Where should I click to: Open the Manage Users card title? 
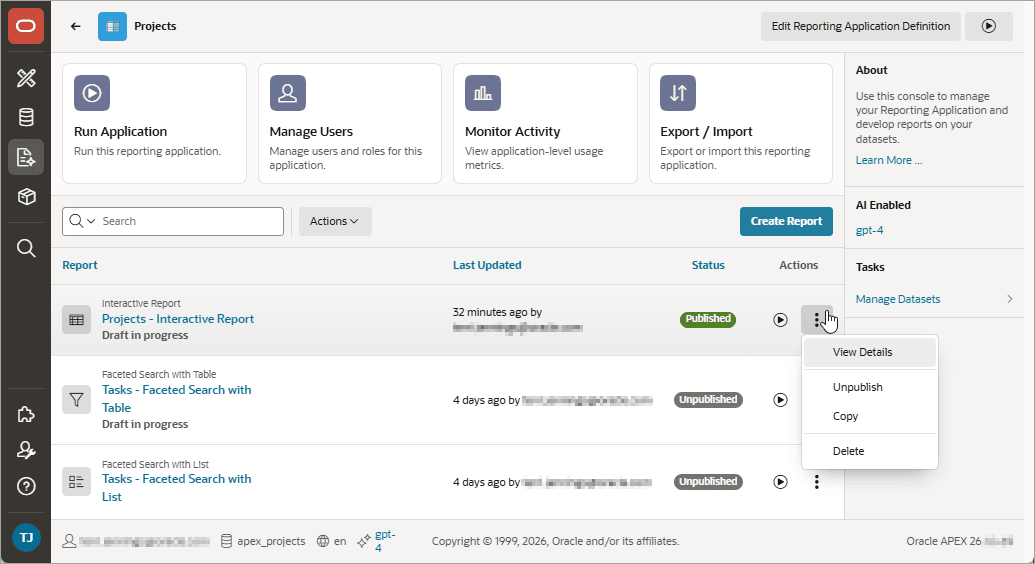click(311, 131)
